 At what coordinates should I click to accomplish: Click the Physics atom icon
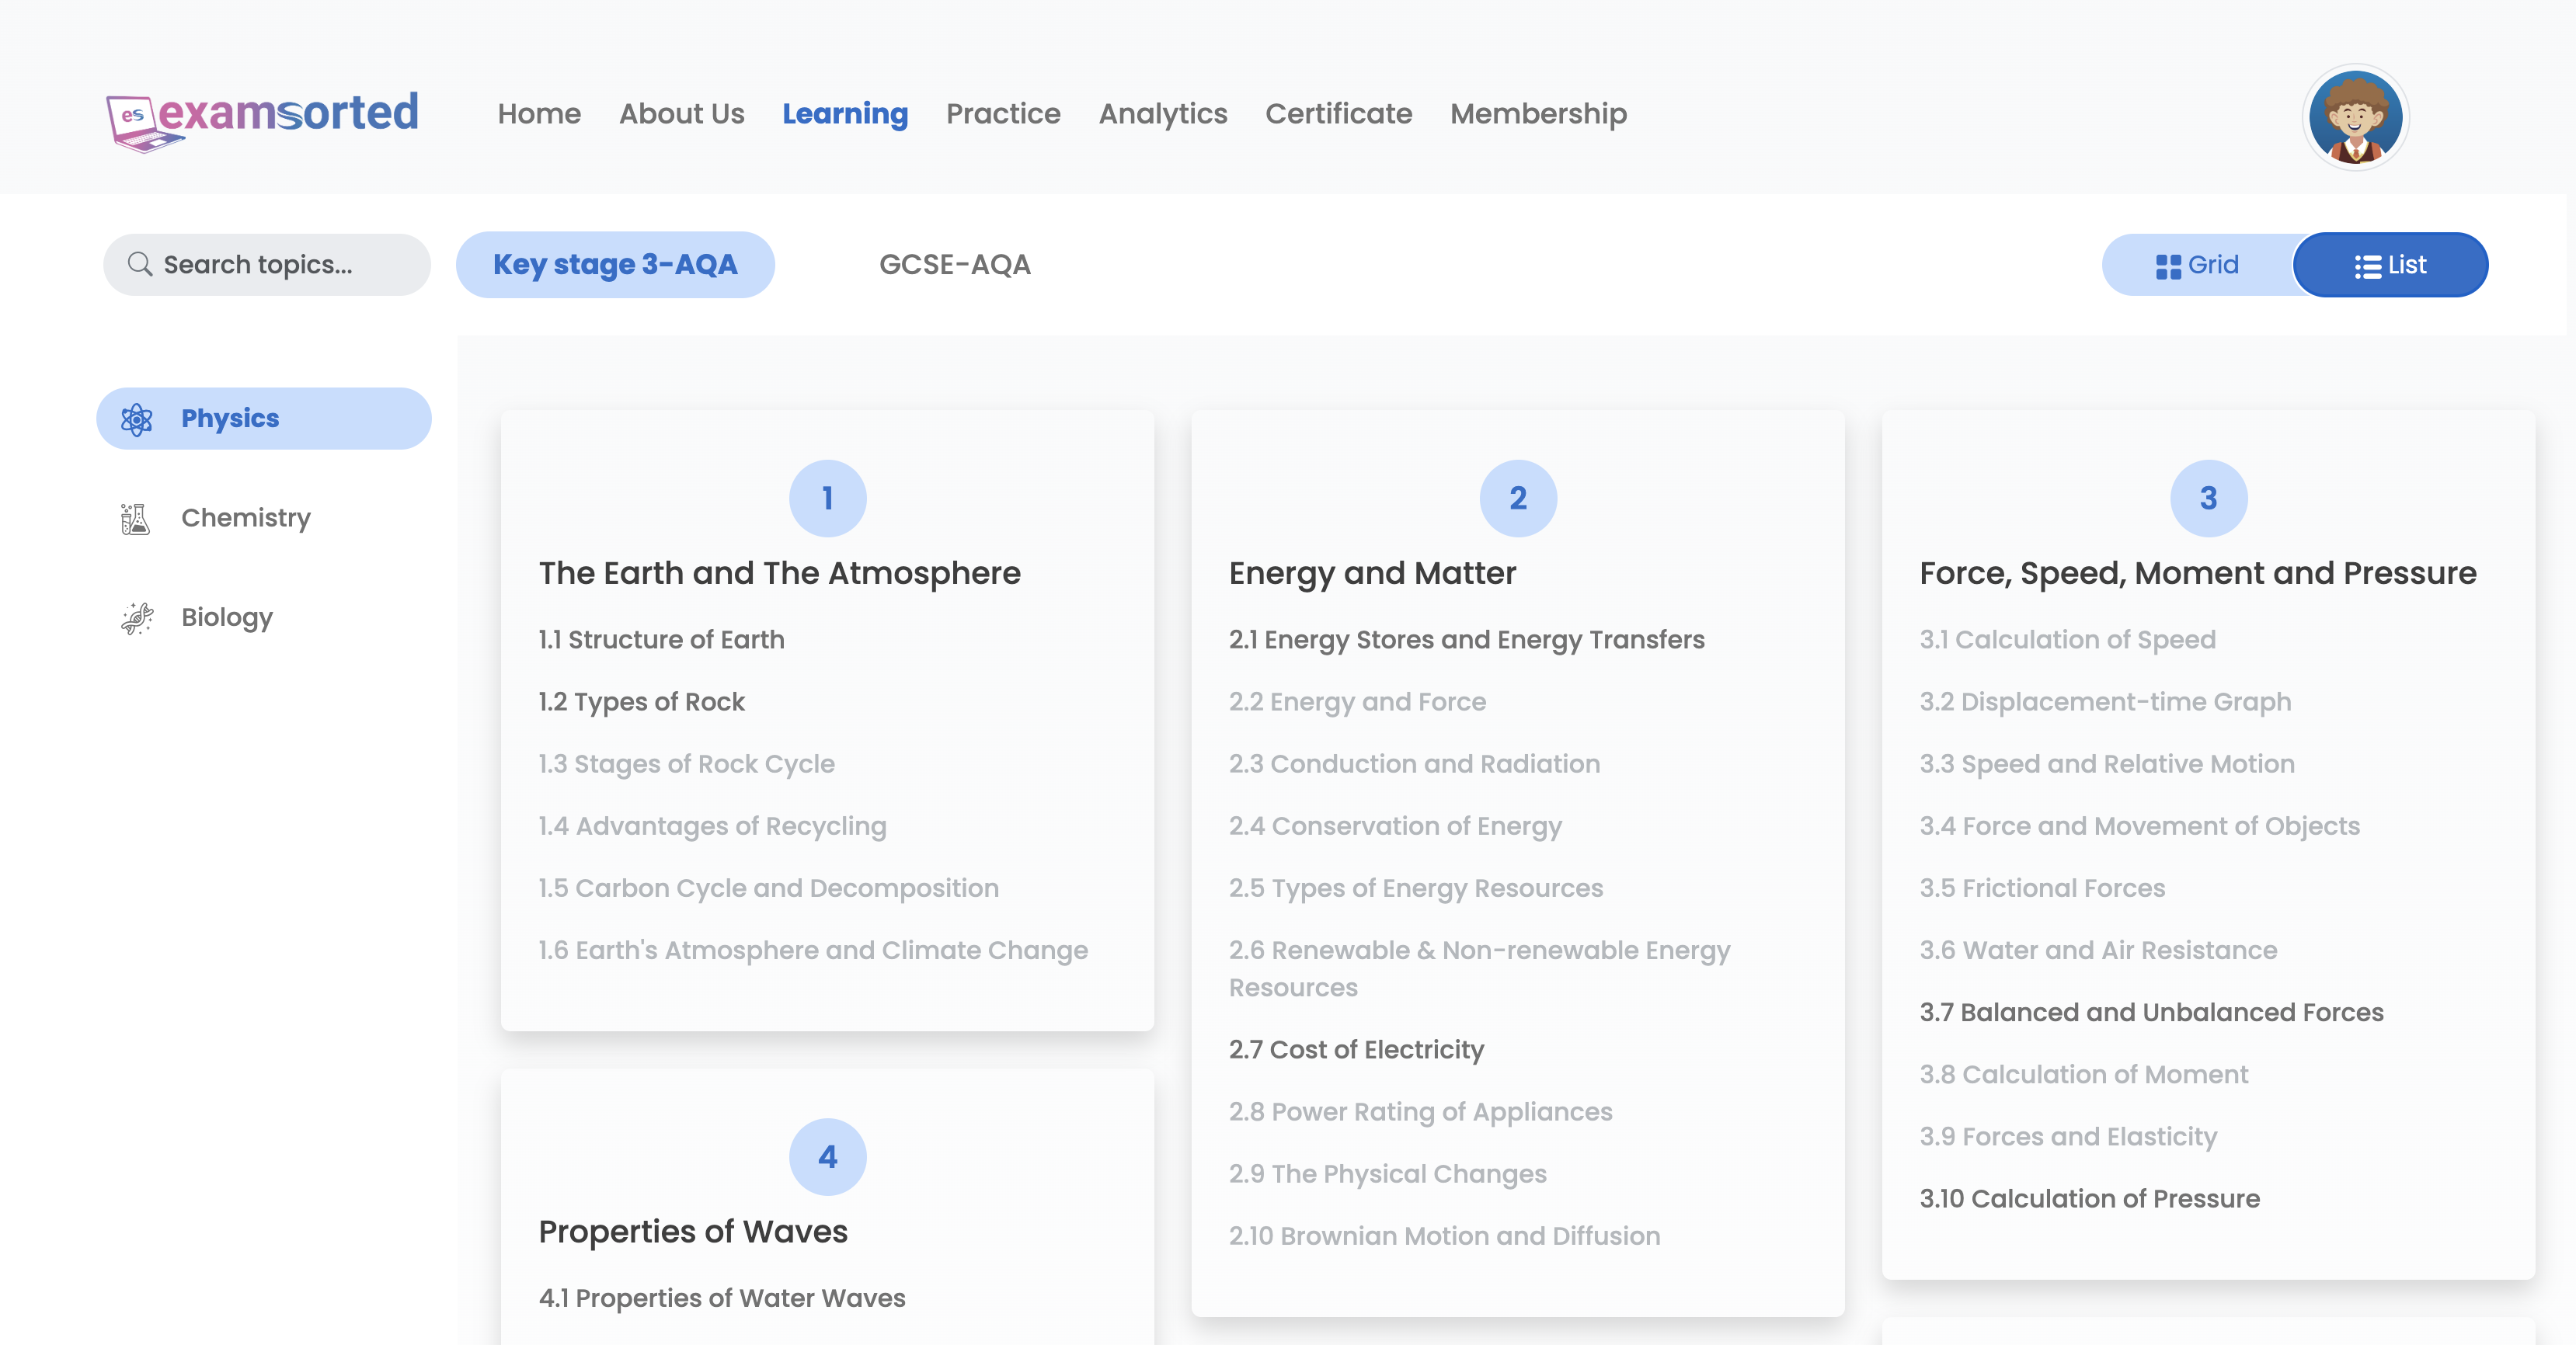137,419
